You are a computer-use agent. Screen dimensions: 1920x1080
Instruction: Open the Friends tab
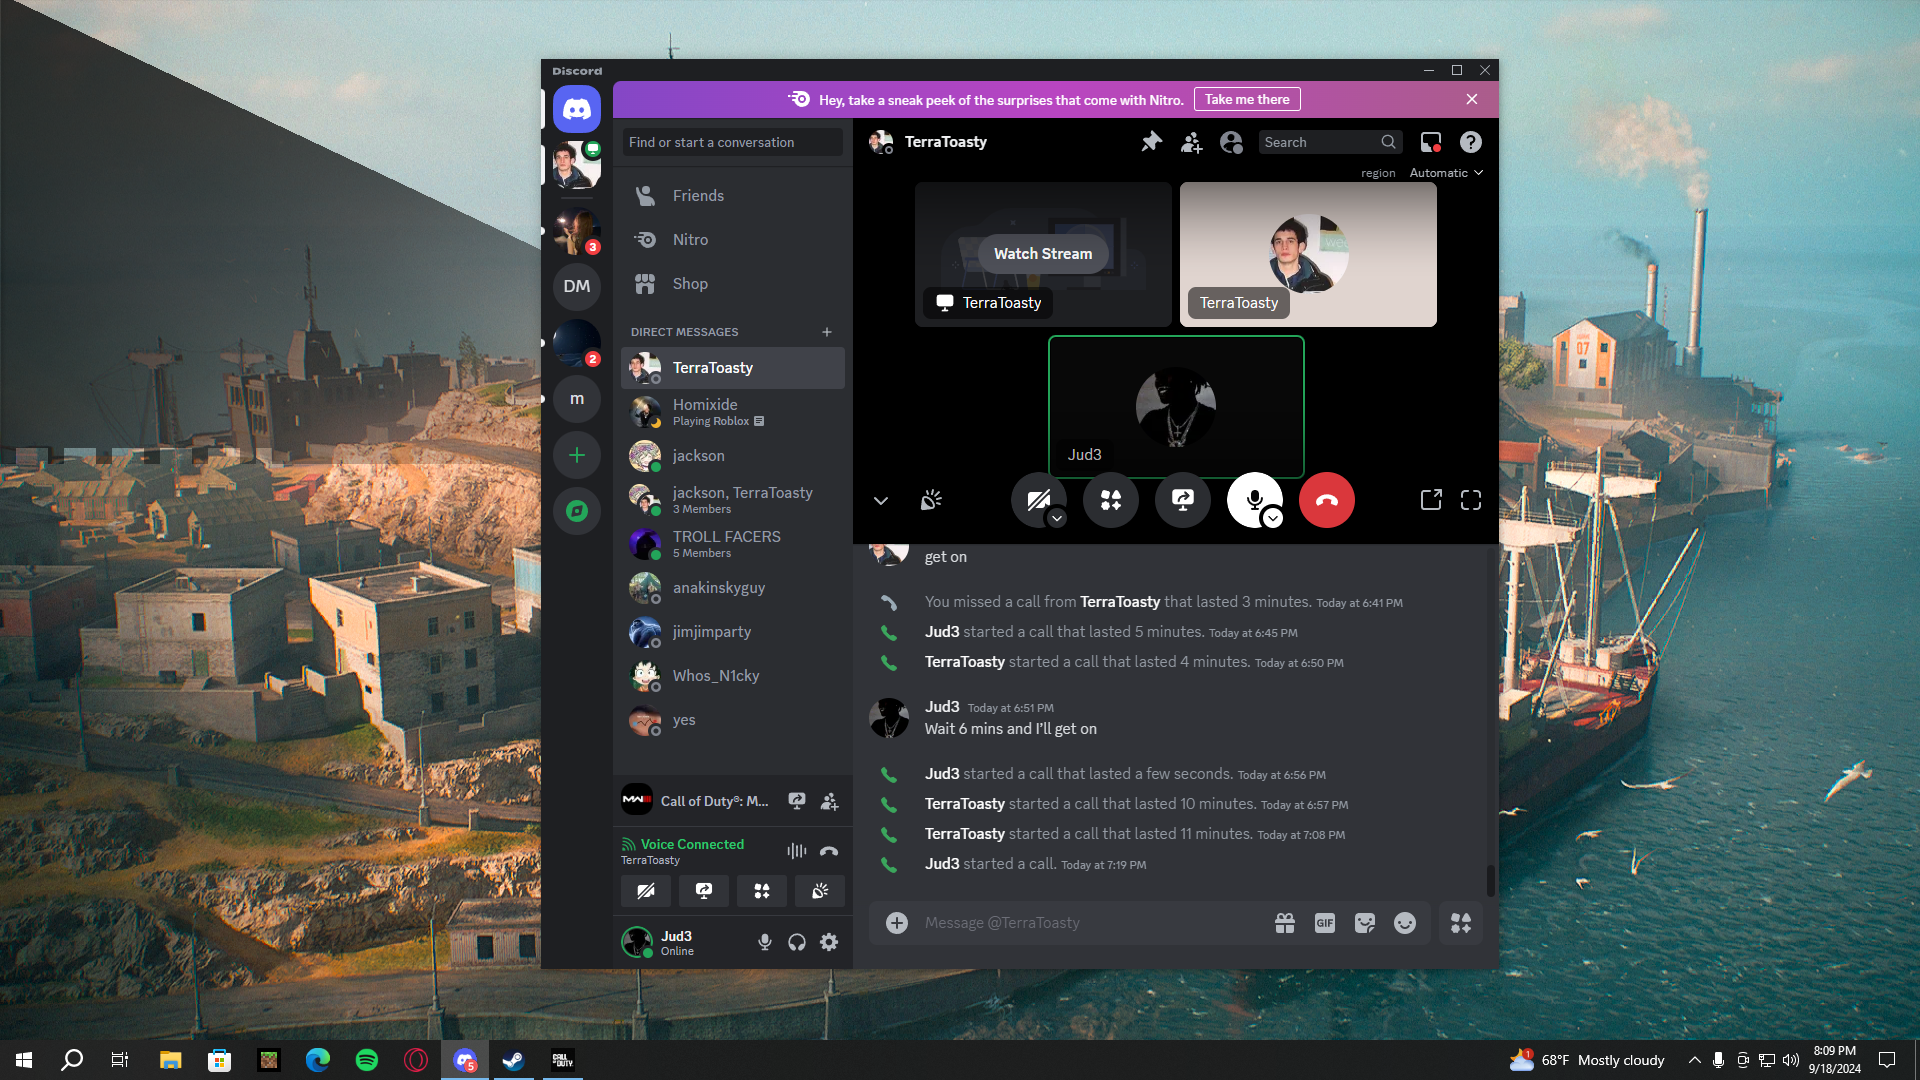point(697,196)
